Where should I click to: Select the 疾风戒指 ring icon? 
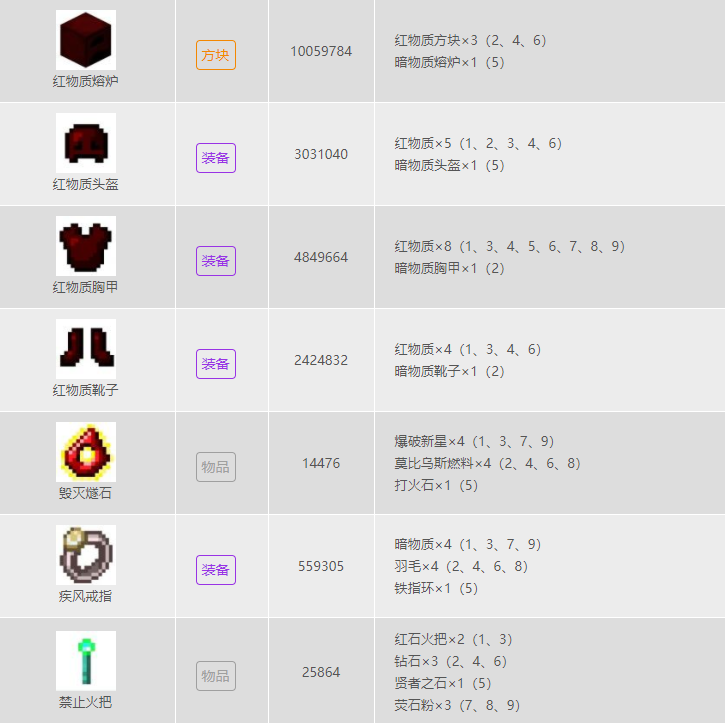86,555
